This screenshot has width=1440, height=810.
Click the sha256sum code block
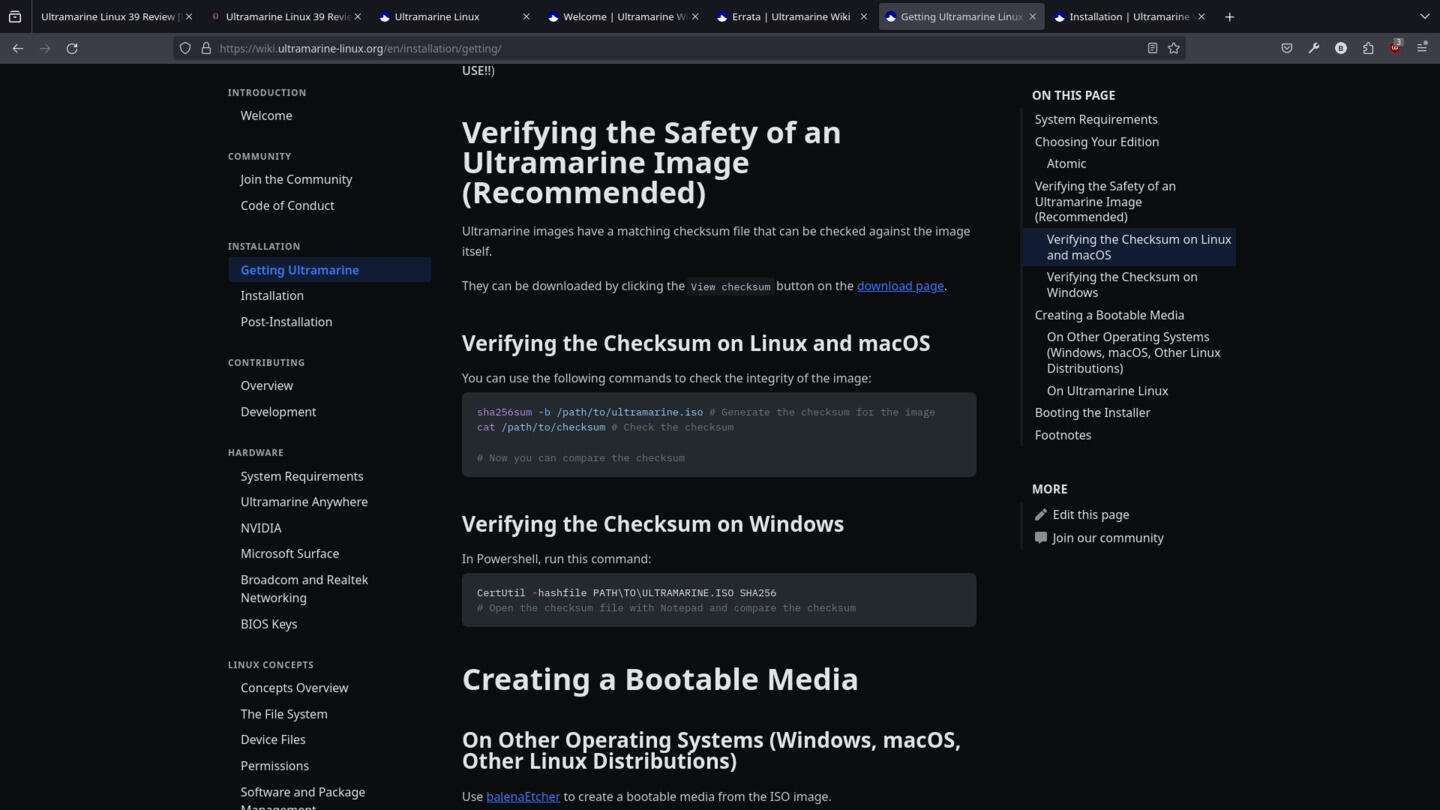(719, 435)
